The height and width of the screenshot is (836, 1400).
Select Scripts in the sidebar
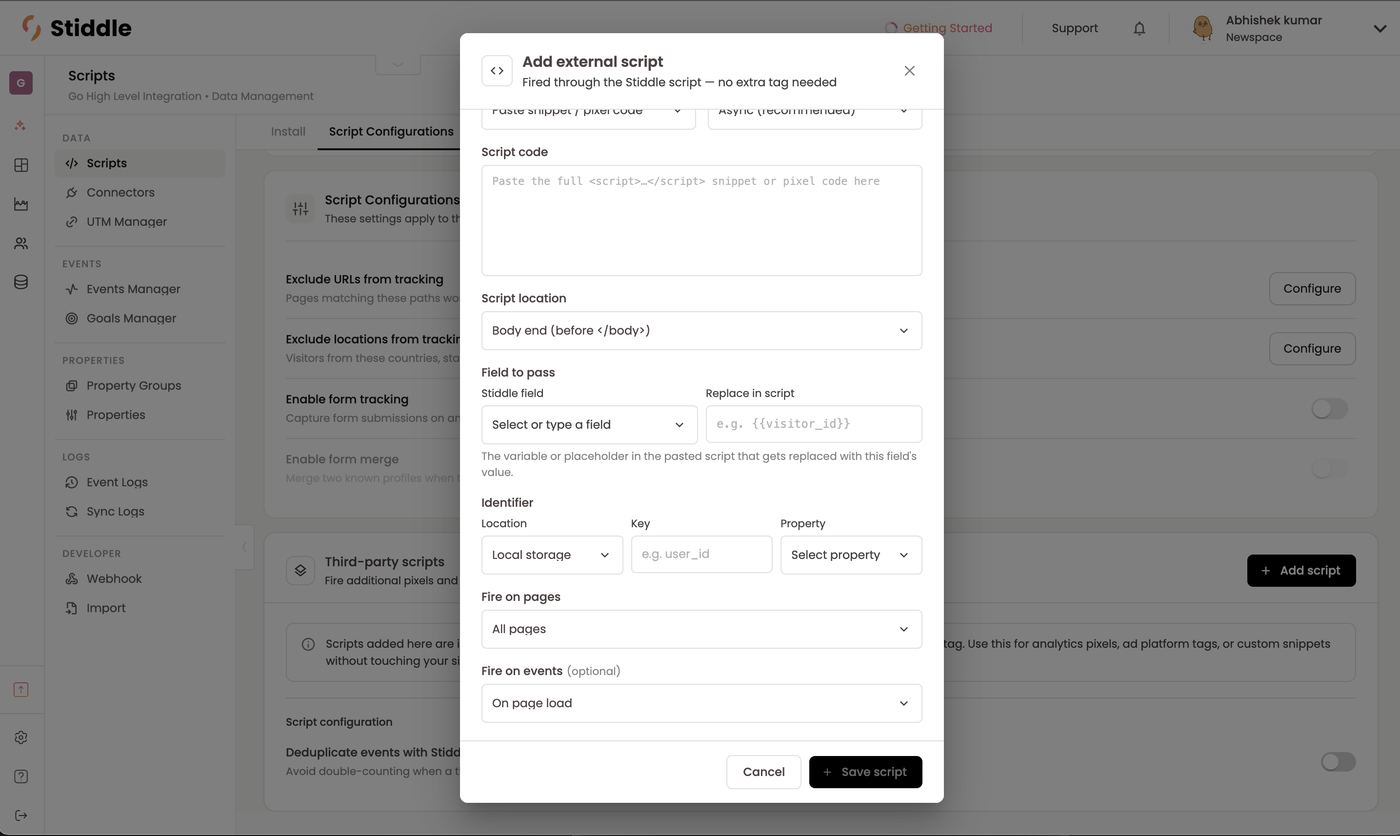pyautogui.click(x=140, y=163)
